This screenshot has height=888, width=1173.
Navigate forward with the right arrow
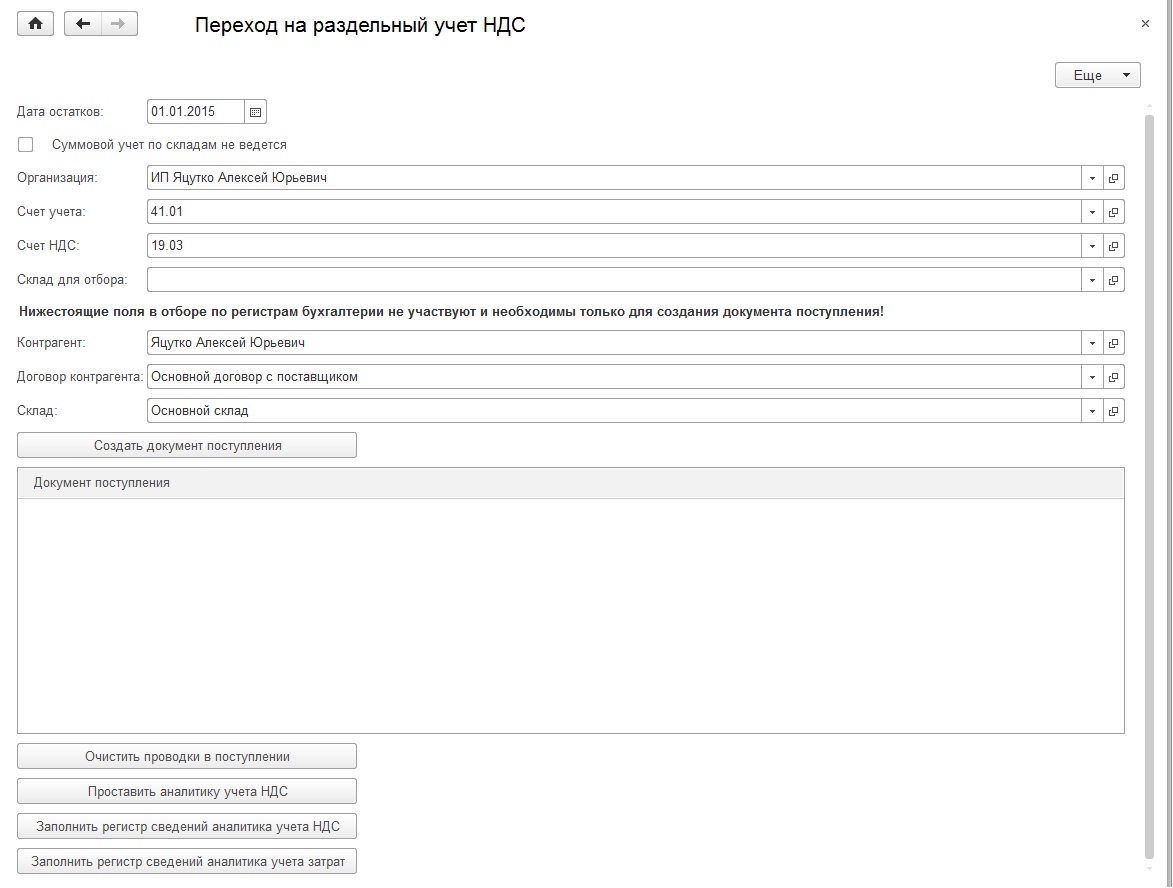[120, 24]
